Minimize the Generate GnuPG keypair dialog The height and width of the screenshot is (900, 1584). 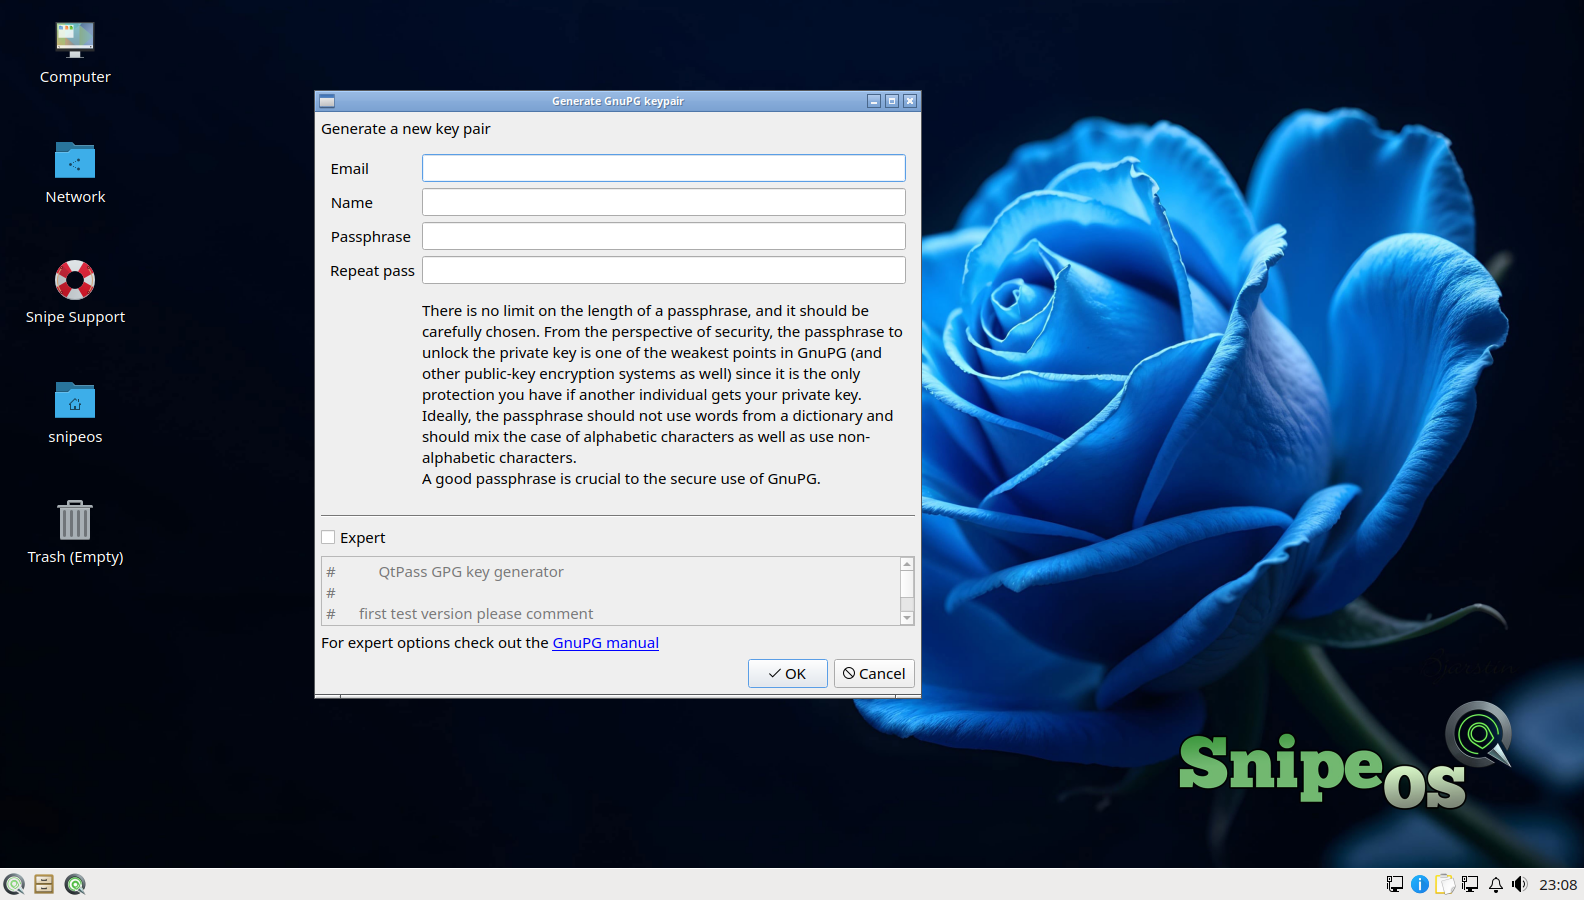(874, 101)
